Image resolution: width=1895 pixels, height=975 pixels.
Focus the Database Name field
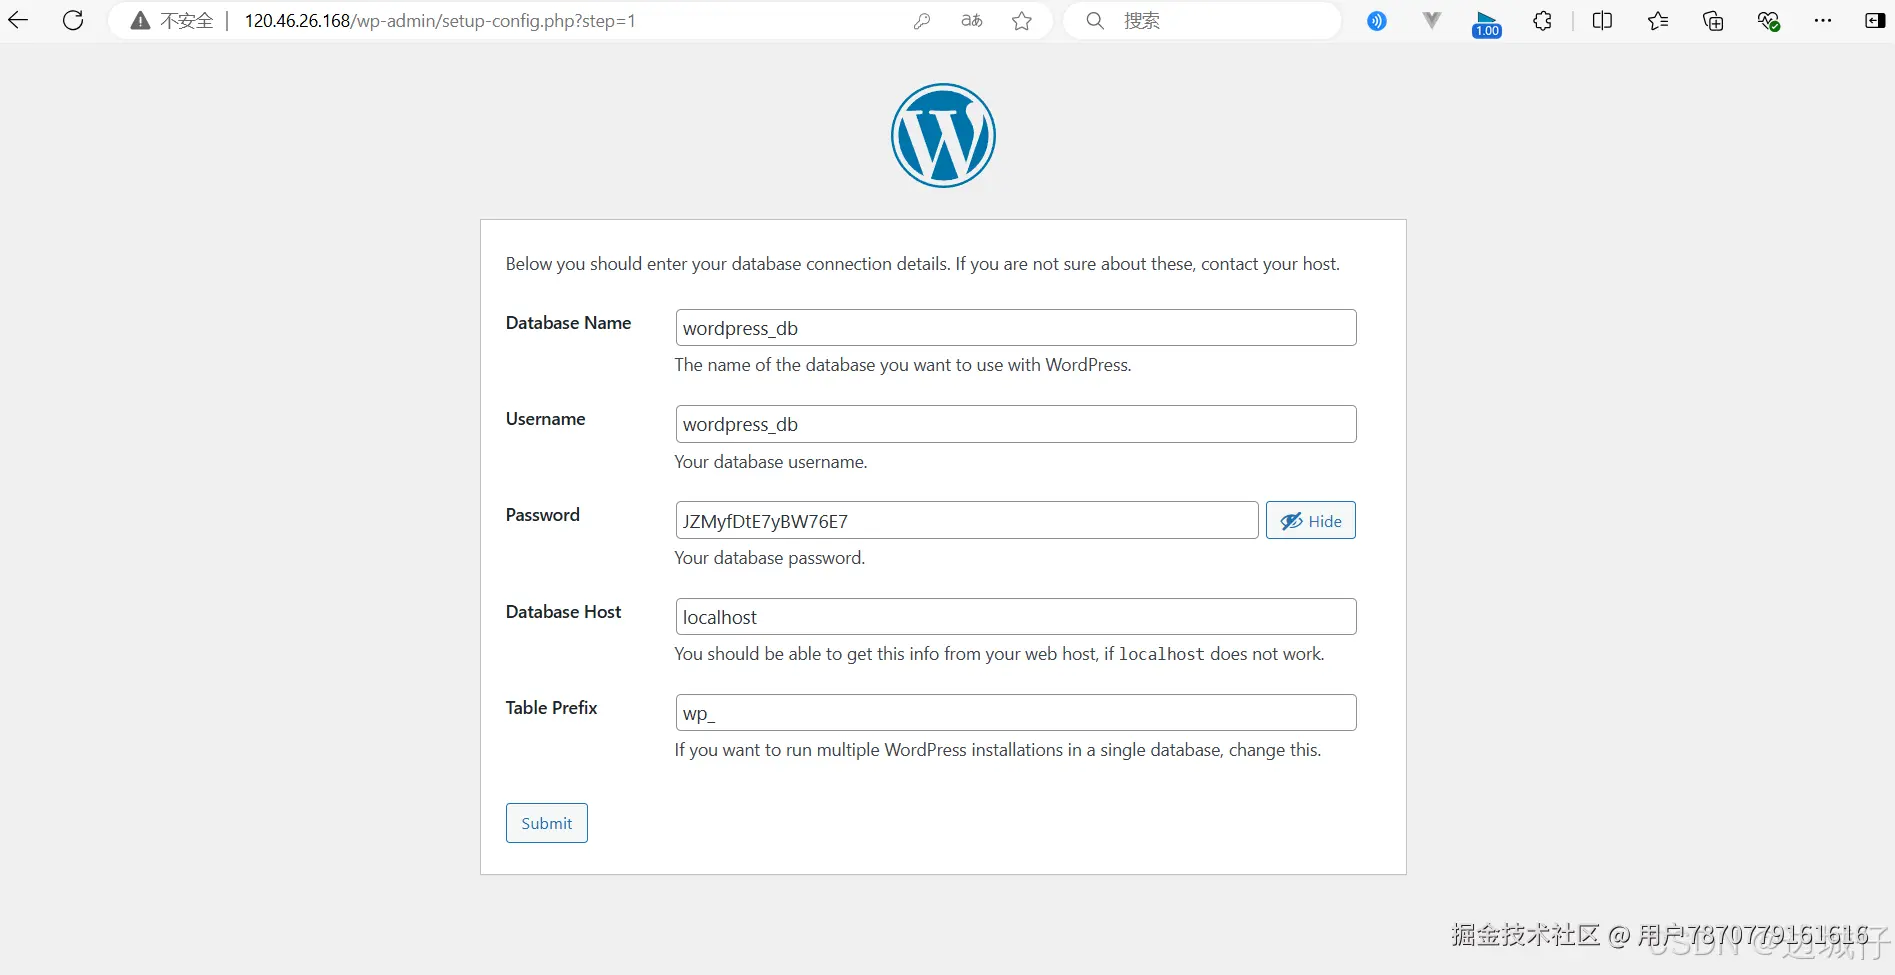(1016, 328)
